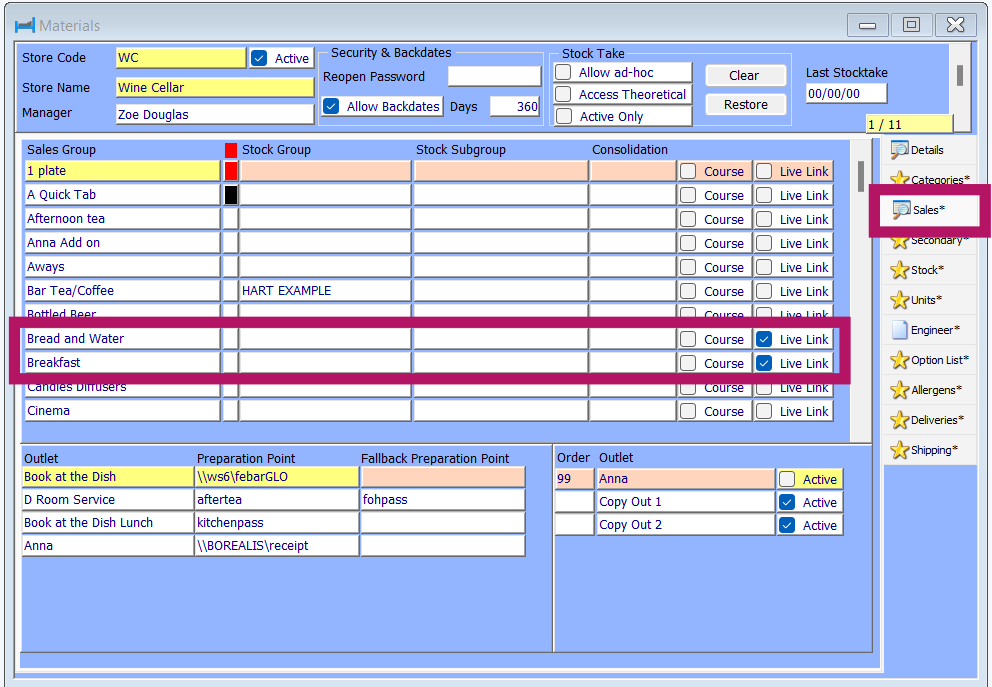The width and height of the screenshot is (992, 687).
Task: Click the Clear button
Action: (745, 75)
